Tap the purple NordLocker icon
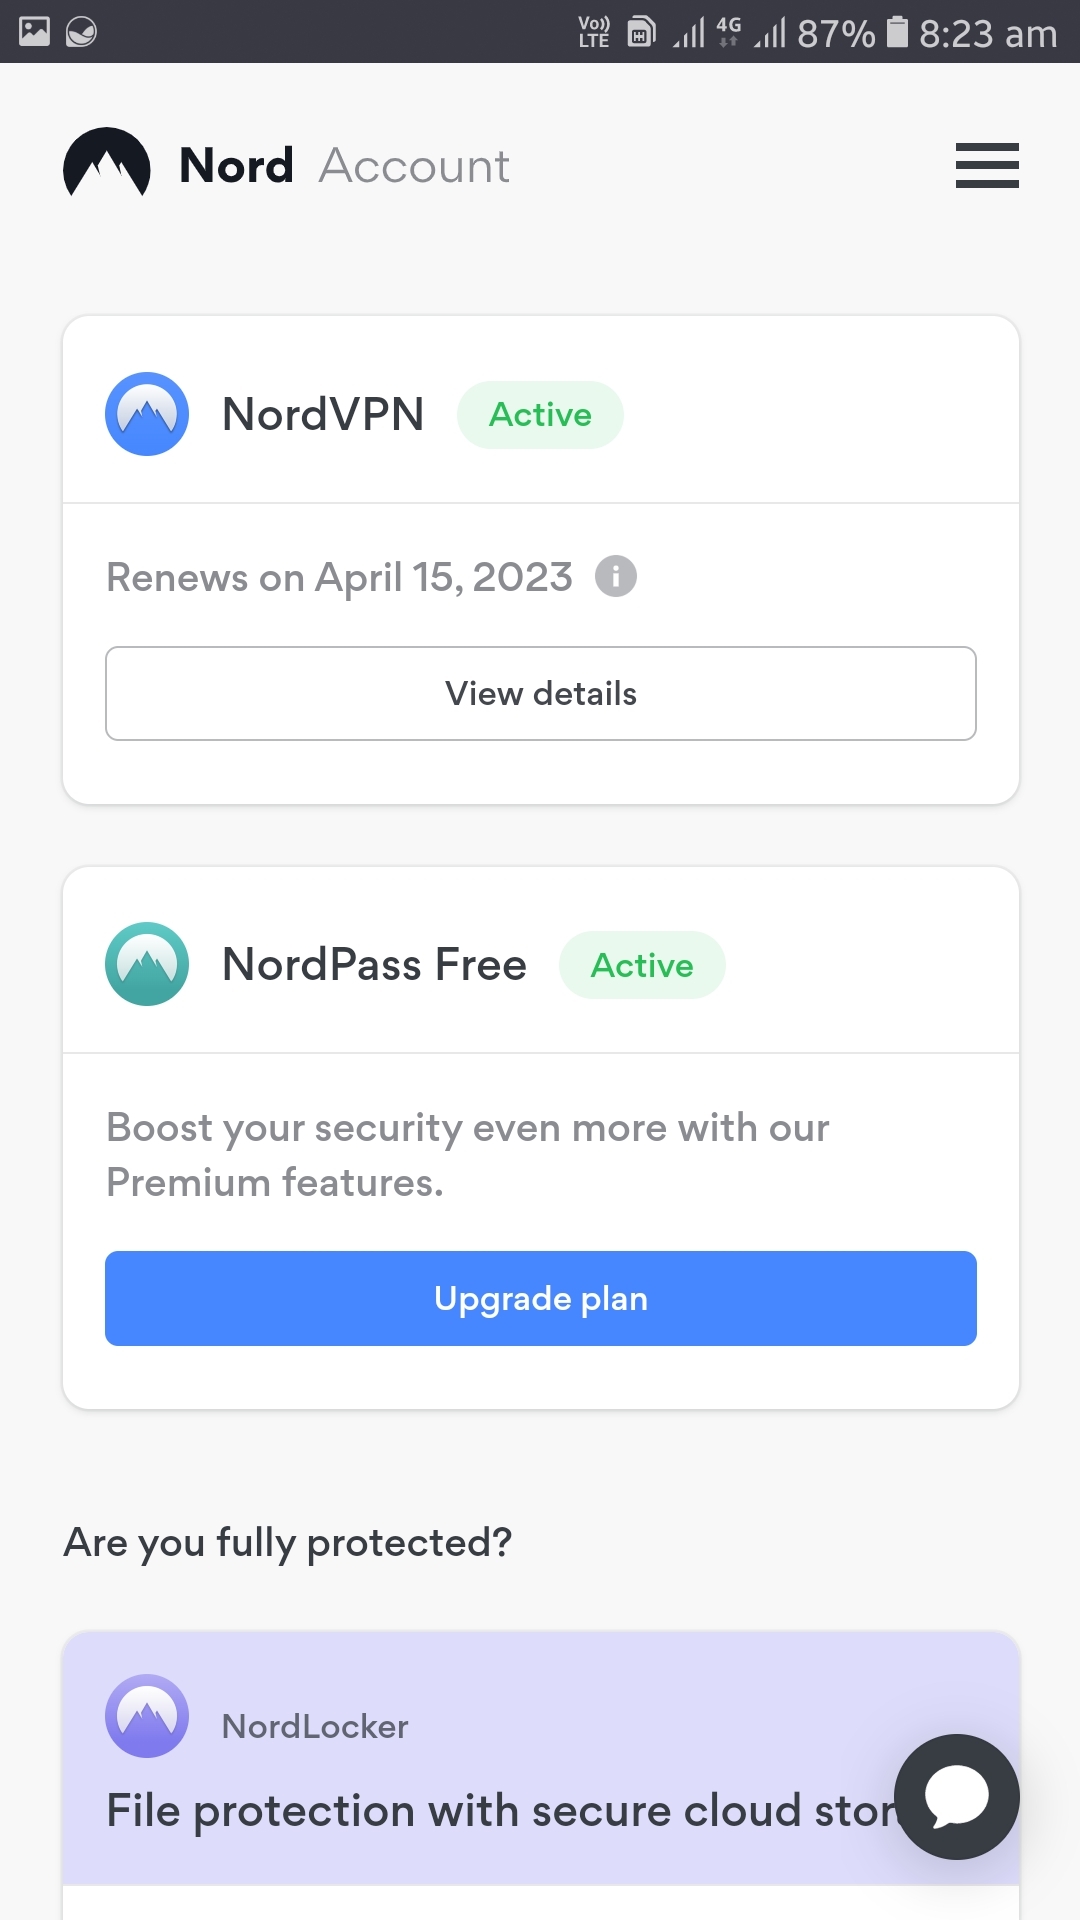 point(147,1716)
